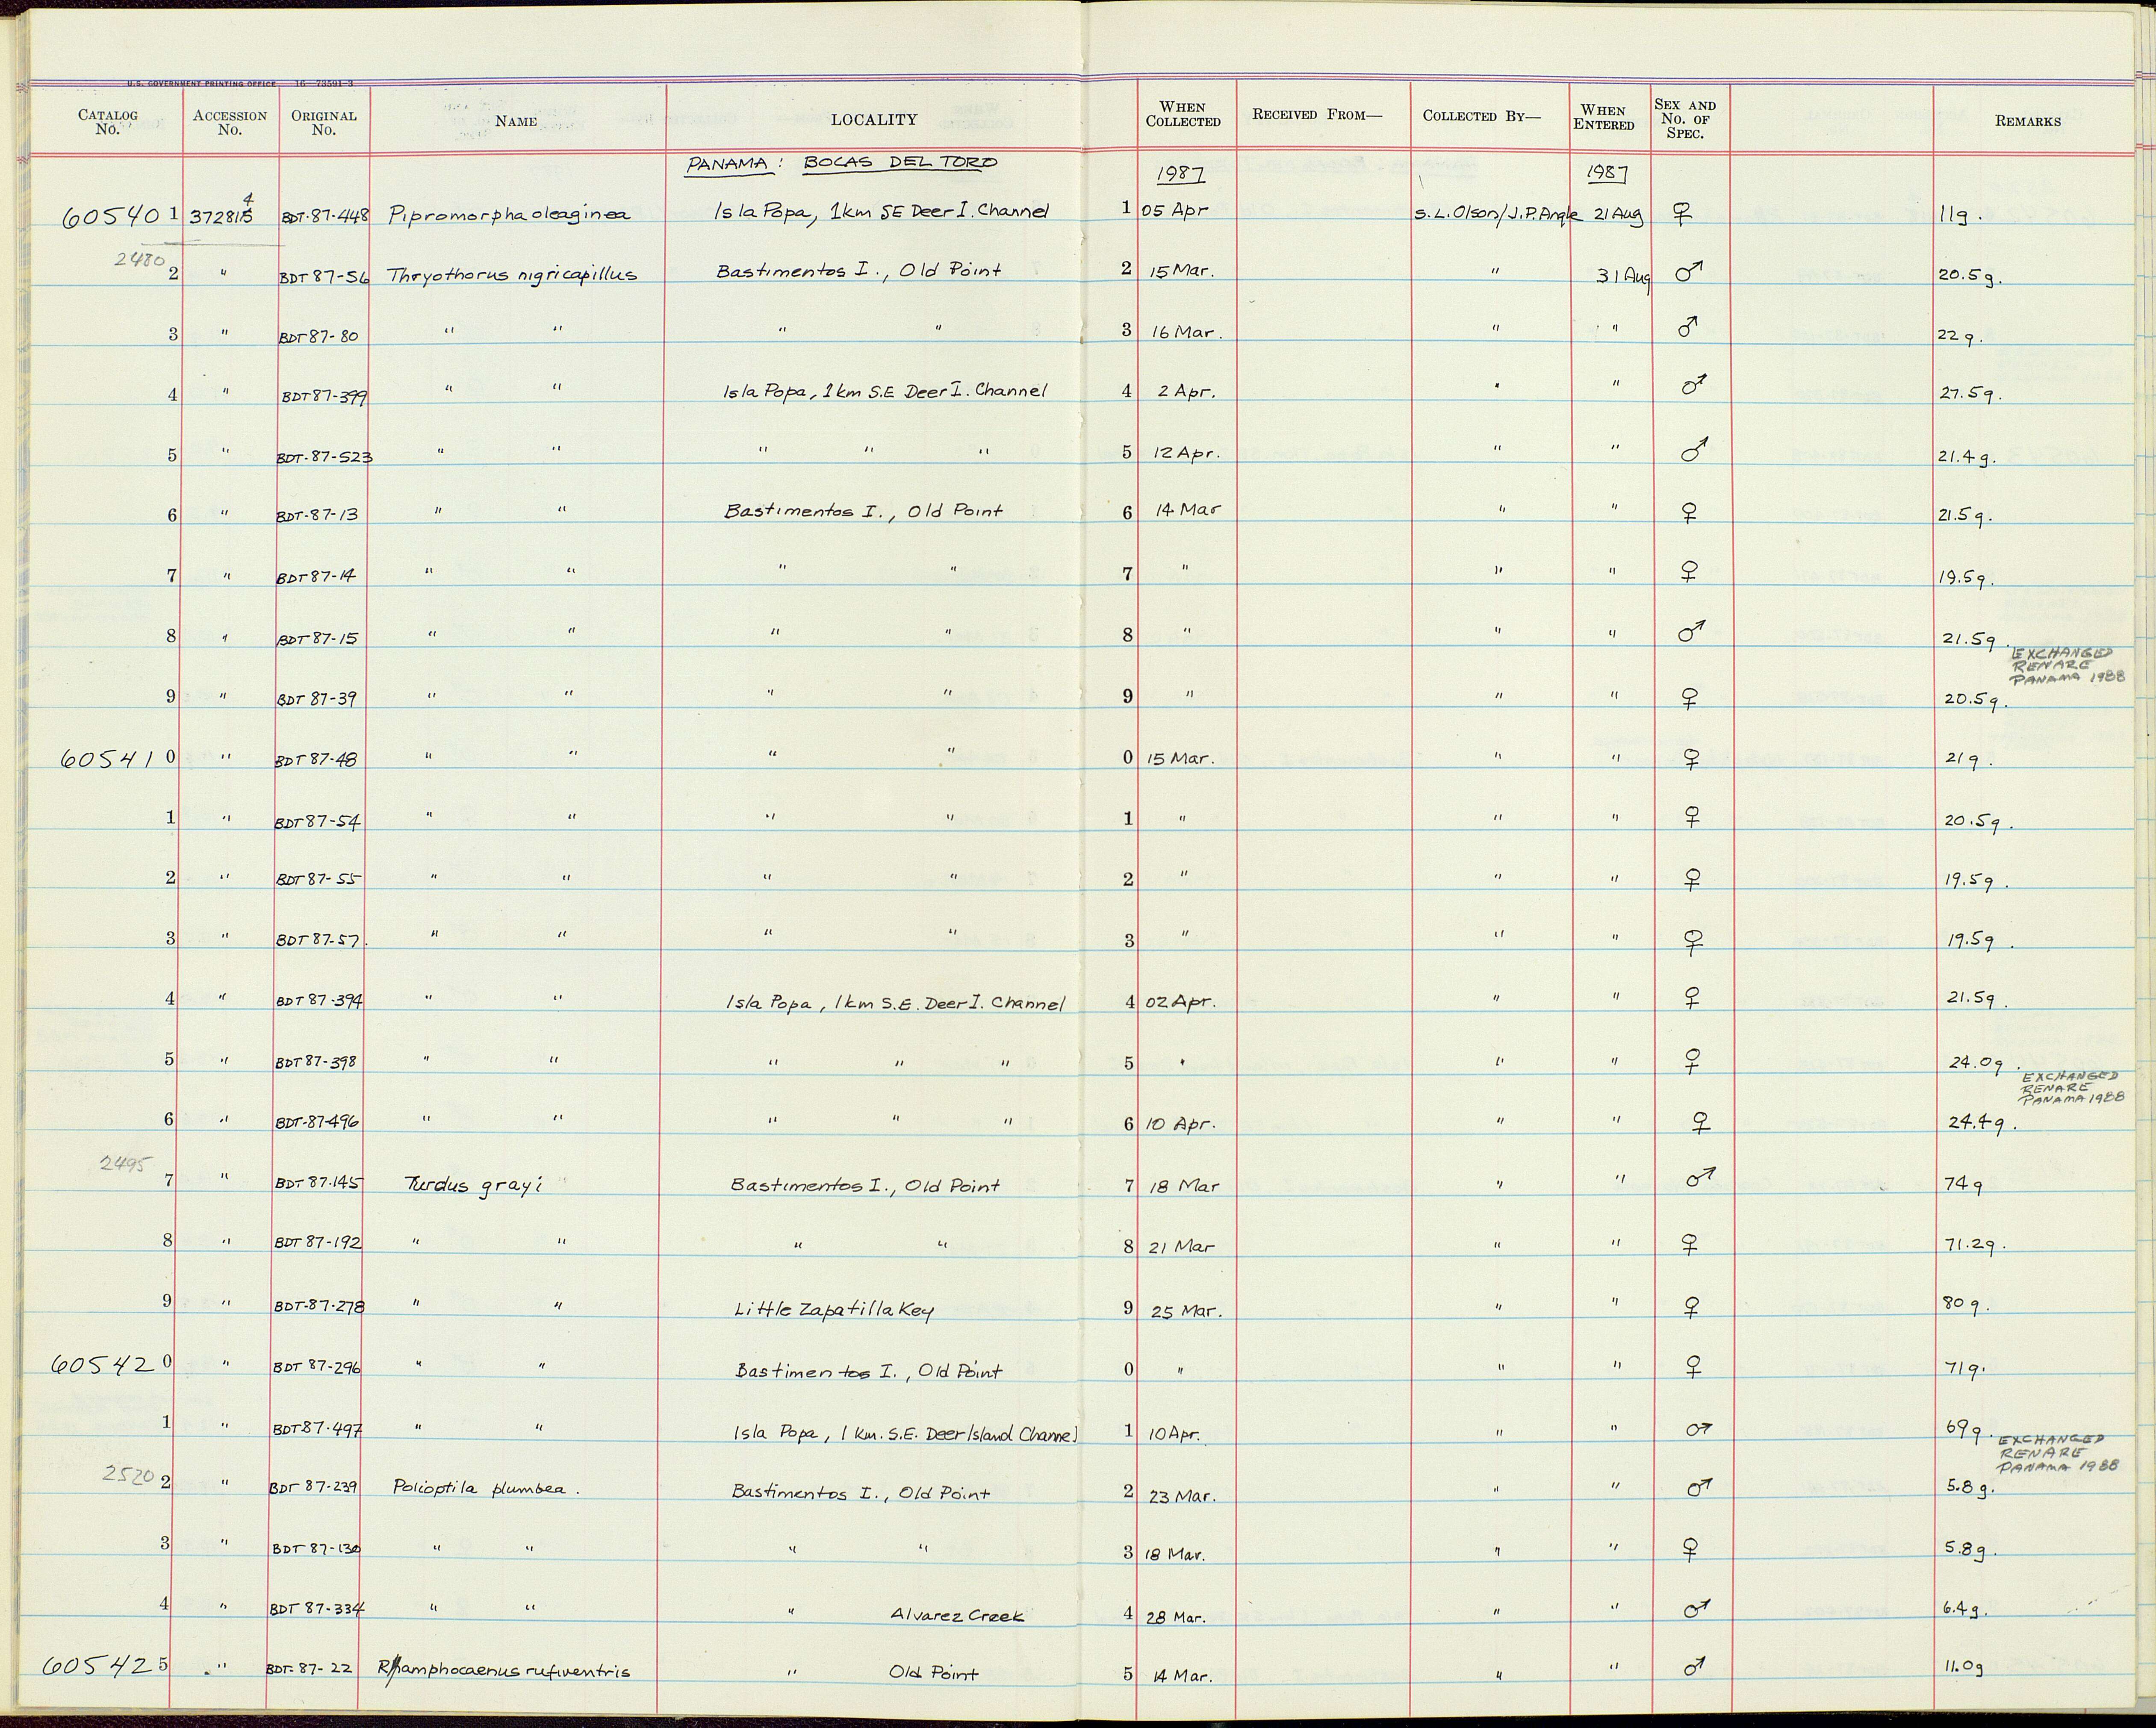Click original number 'BDT-87-496'
The height and width of the screenshot is (1728, 2156).
(317, 1123)
